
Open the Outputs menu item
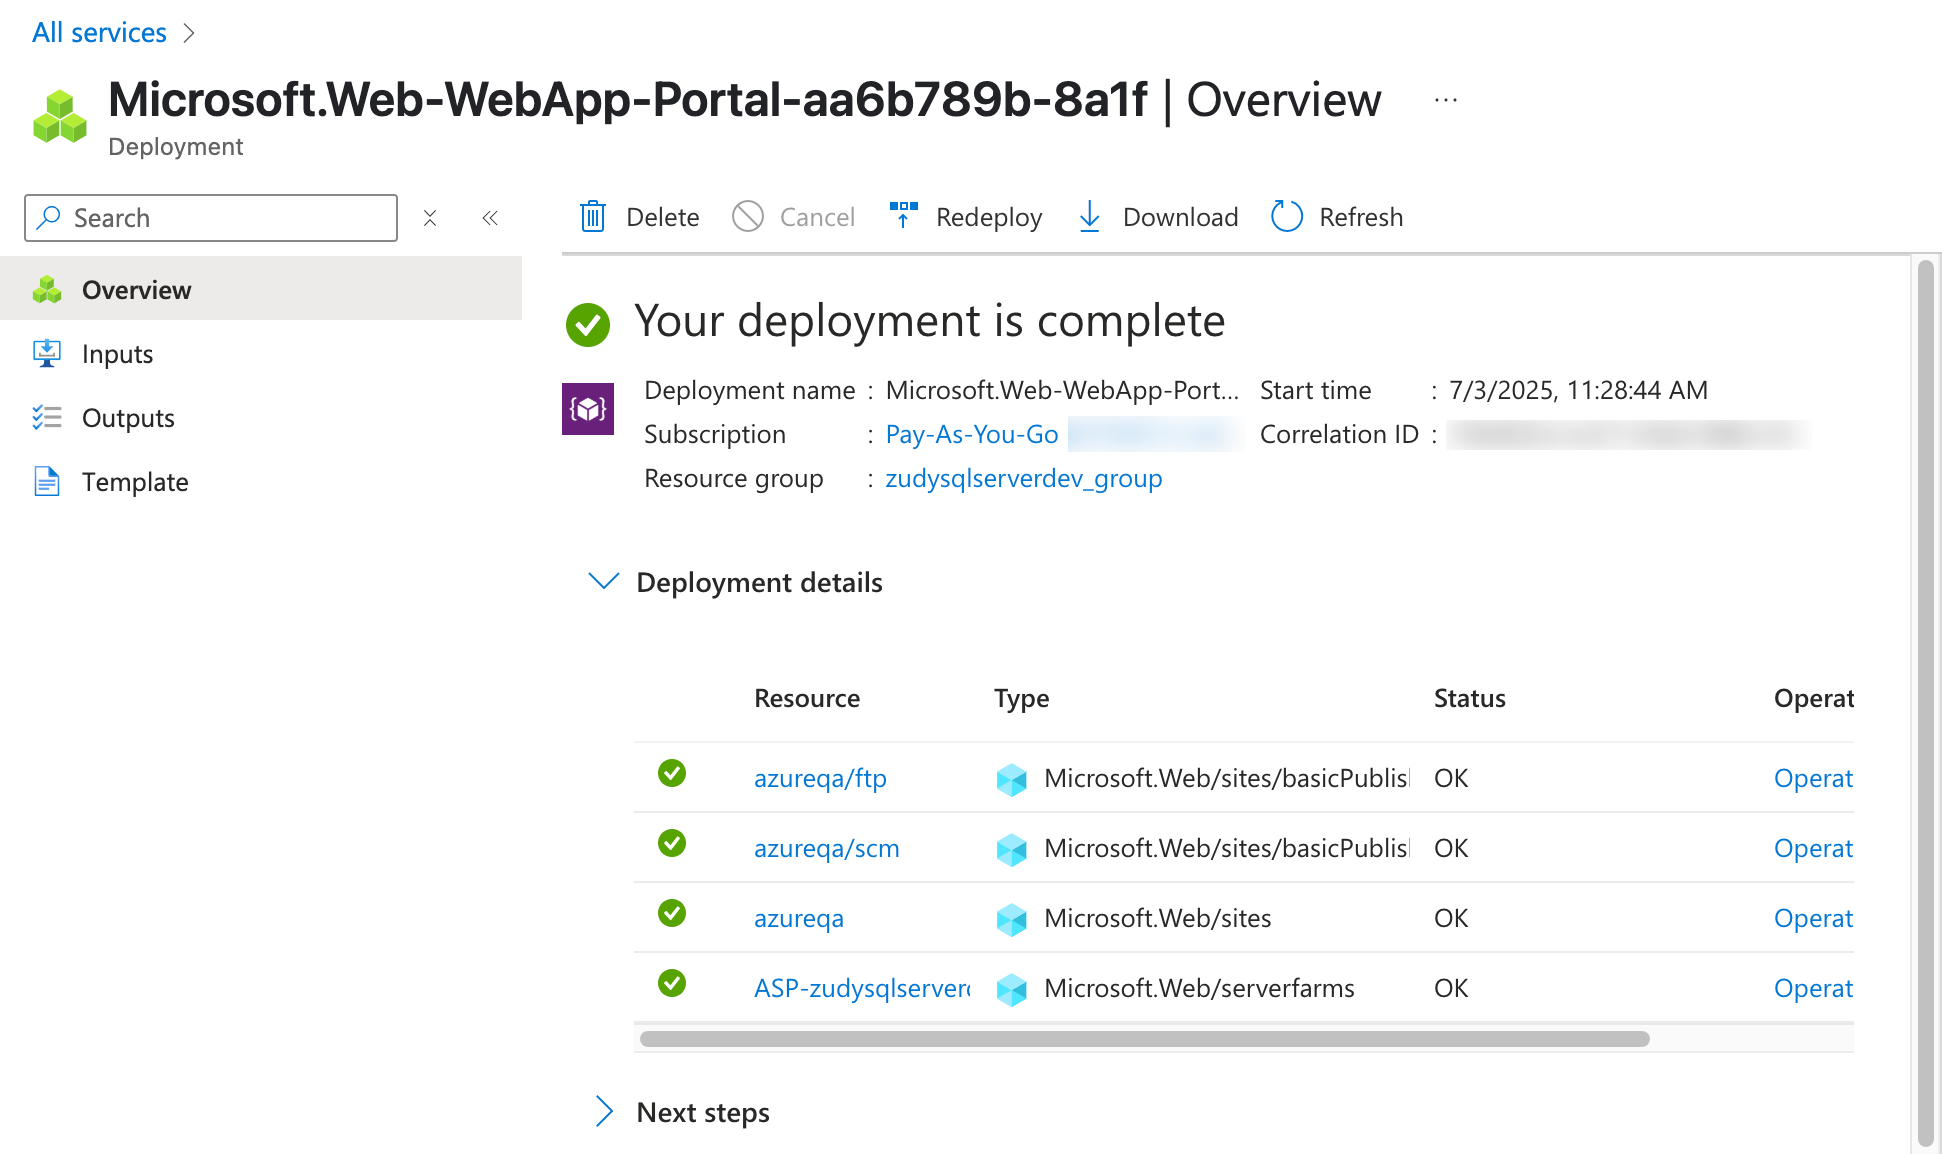pos(128,418)
